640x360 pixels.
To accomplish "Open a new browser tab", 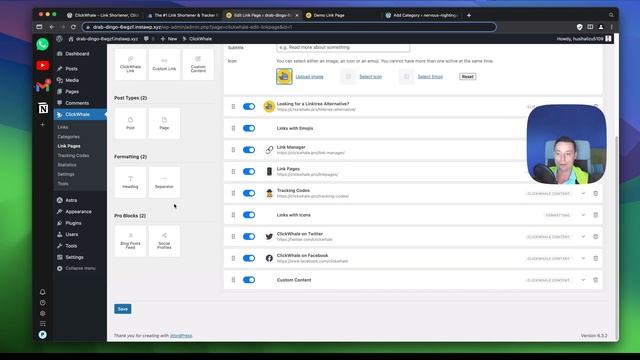I will point(469,15).
